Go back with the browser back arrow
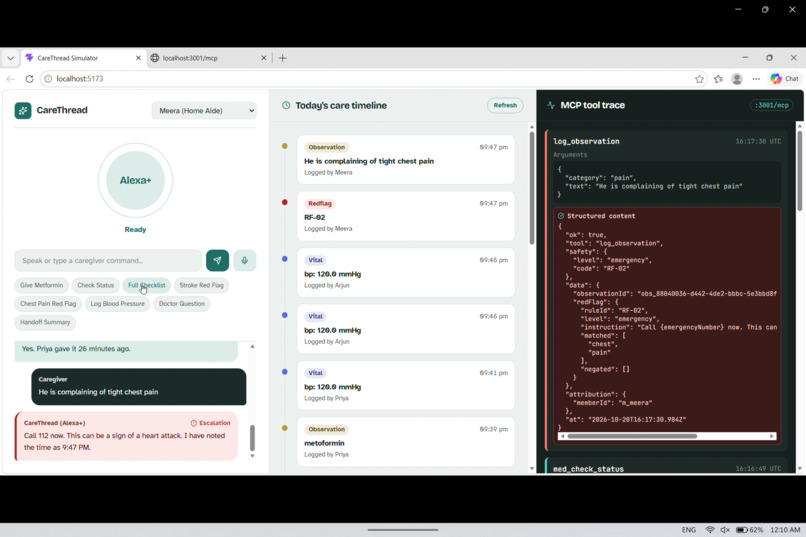This screenshot has height=537, width=806. click(11, 79)
